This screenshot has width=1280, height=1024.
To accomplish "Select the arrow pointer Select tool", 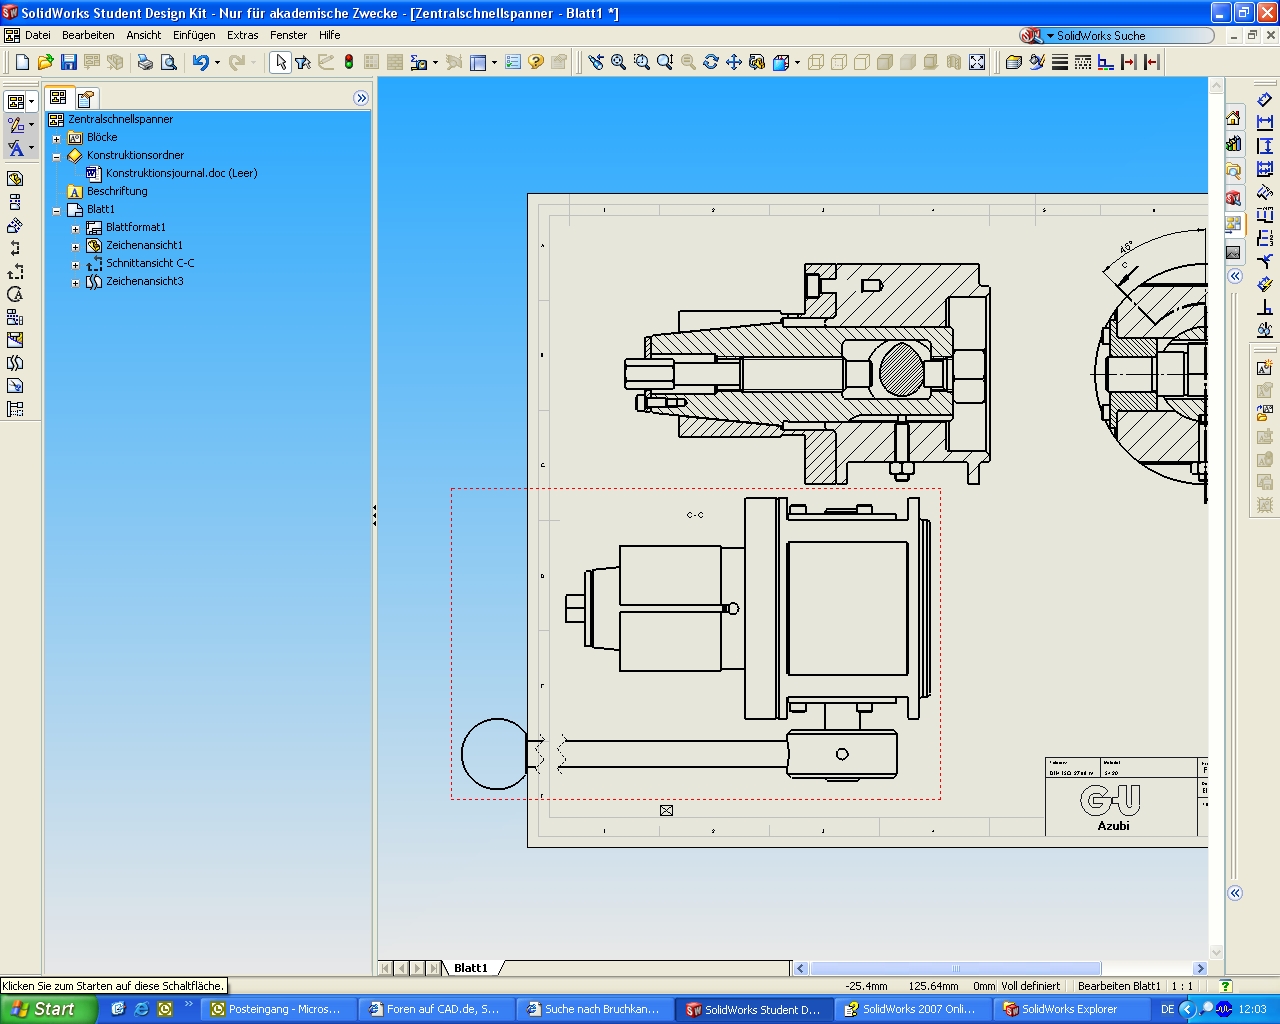I will pyautogui.click(x=281, y=62).
